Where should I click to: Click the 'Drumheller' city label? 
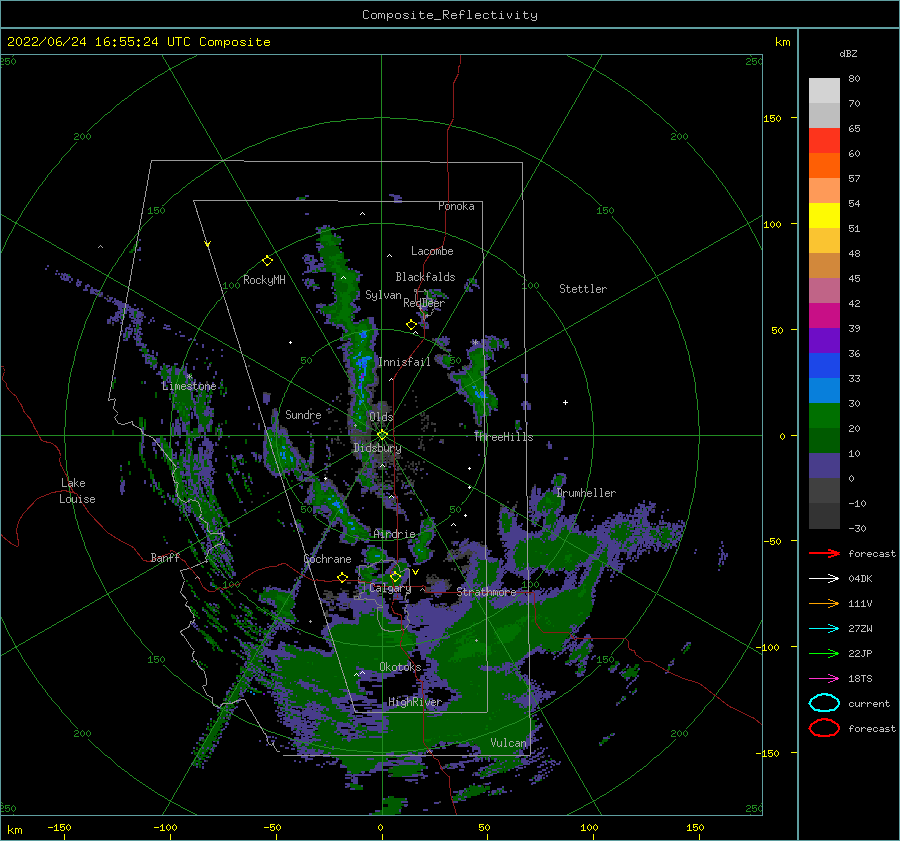point(586,493)
